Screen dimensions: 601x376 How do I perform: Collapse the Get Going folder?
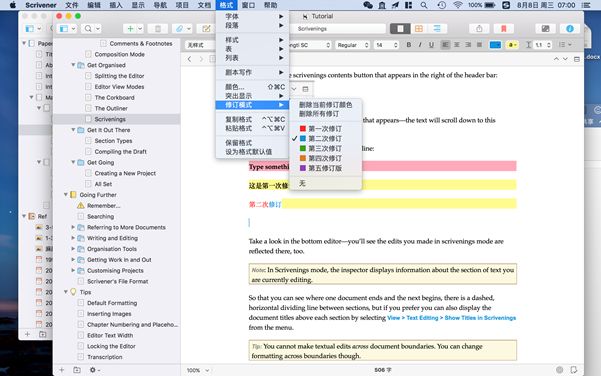(x=73, y=162)
